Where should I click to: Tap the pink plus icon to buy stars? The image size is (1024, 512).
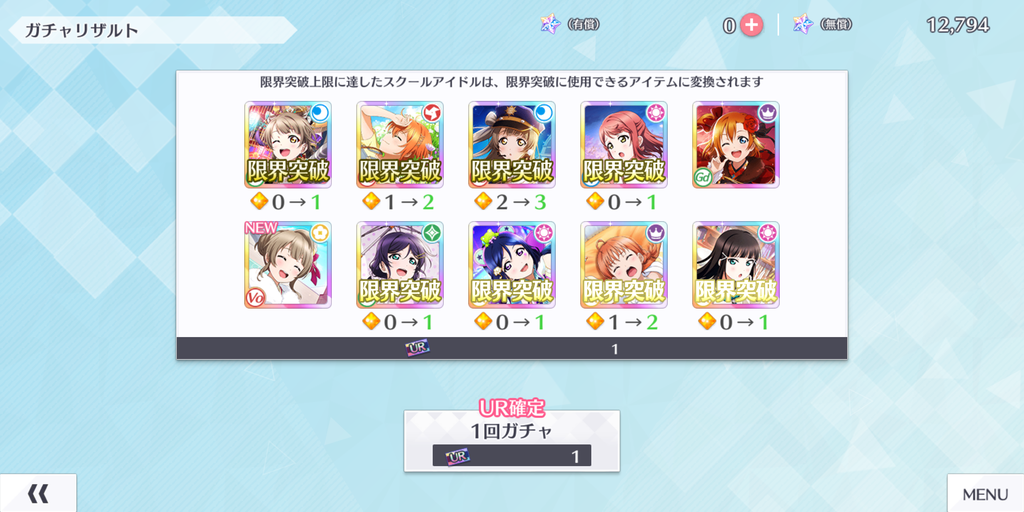tap(751, 25)
